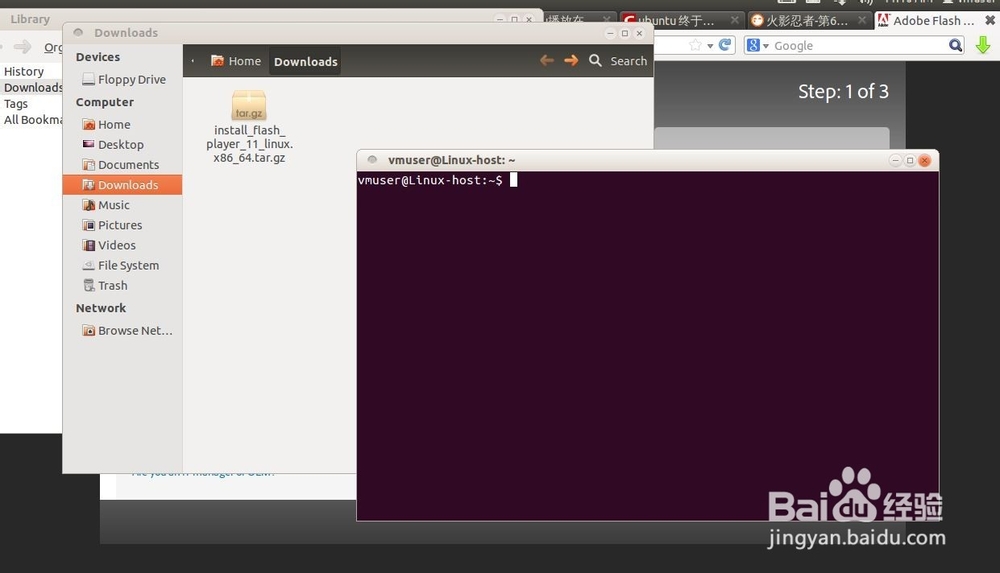1000x573 pixels.
Task: Close the Adobe Flash tab
Action: coord(990,20)
